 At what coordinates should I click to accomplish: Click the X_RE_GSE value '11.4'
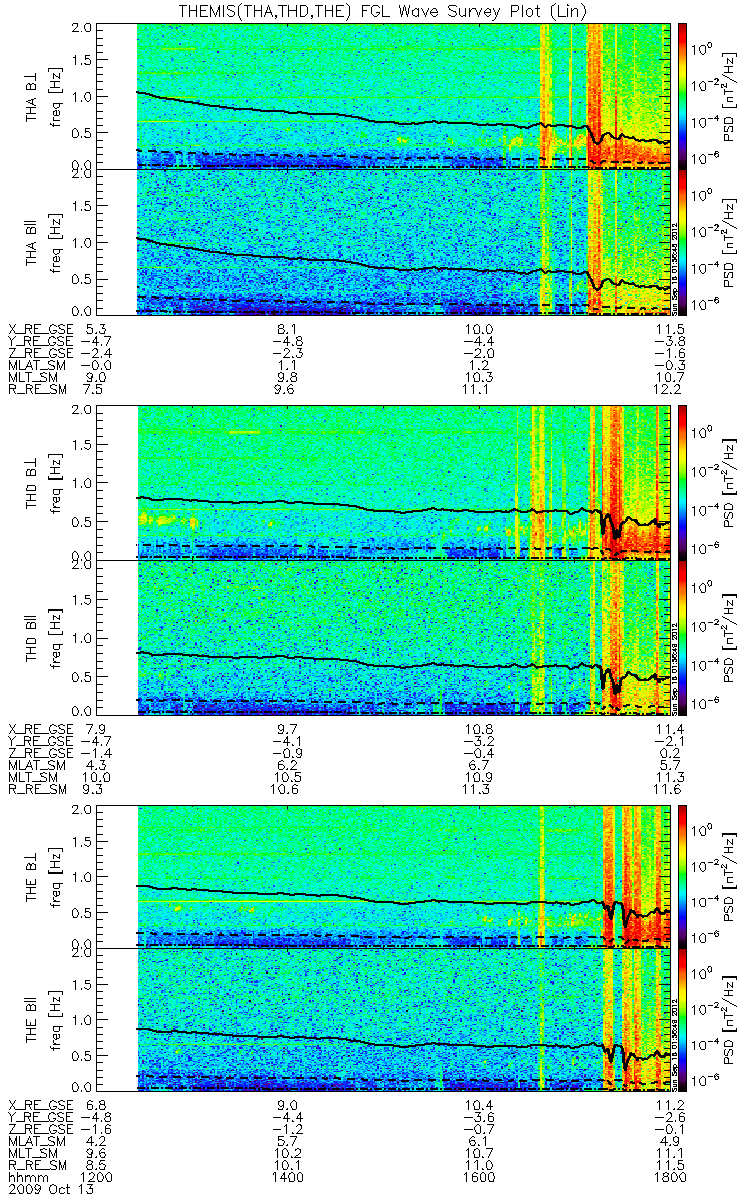tap(668, 730)
